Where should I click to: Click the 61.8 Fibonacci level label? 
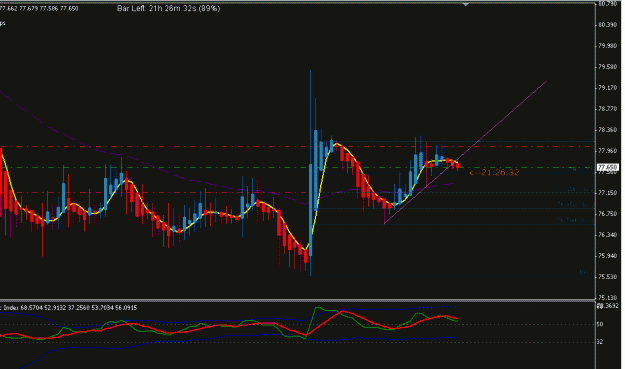click(x=576, y=220)
